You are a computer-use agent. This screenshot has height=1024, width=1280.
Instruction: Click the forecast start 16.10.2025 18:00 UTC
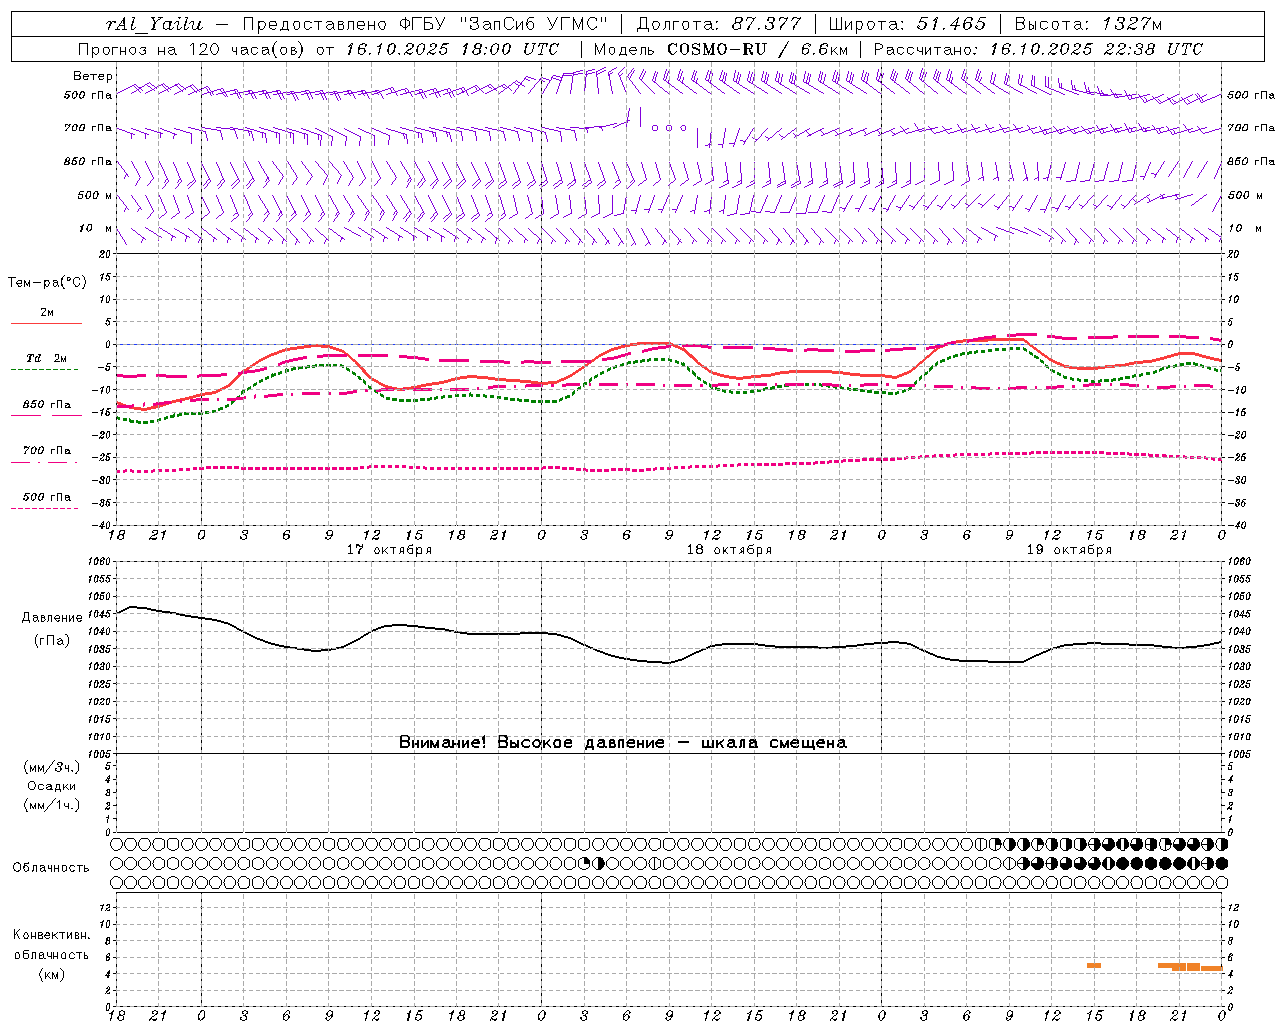pyautogui.click(x=453, y=49)
